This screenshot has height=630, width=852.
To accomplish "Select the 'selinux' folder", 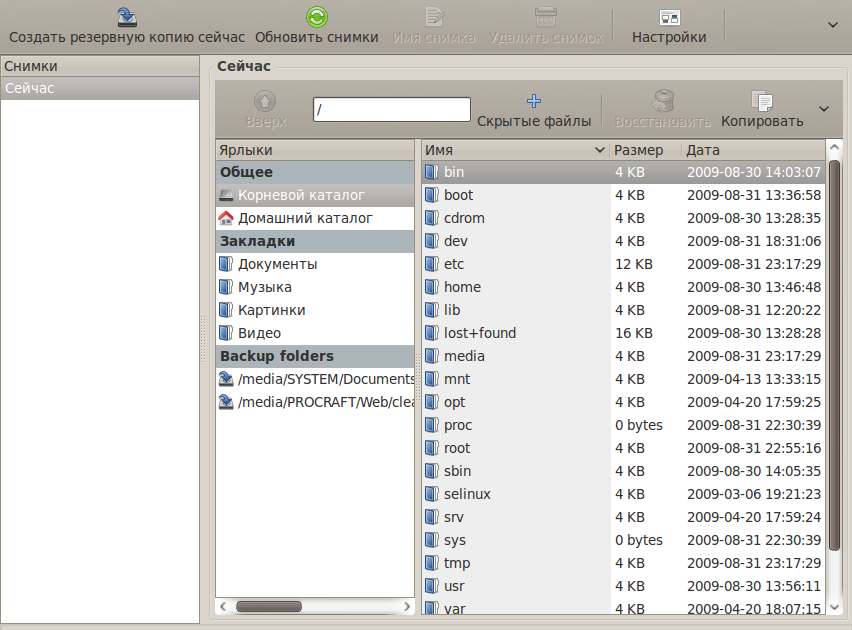I will [624, 494].
